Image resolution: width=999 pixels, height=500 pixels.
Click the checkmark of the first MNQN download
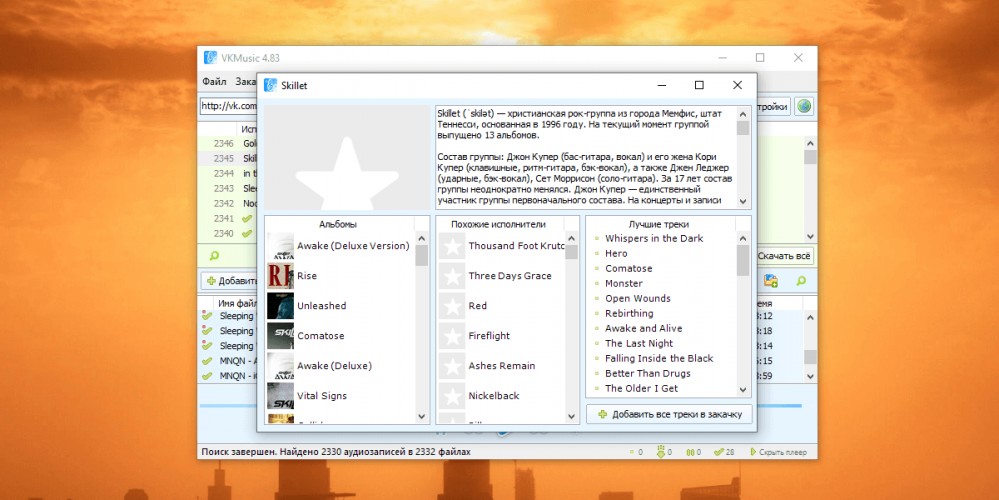pyautogui.click(x=206, y=361)
